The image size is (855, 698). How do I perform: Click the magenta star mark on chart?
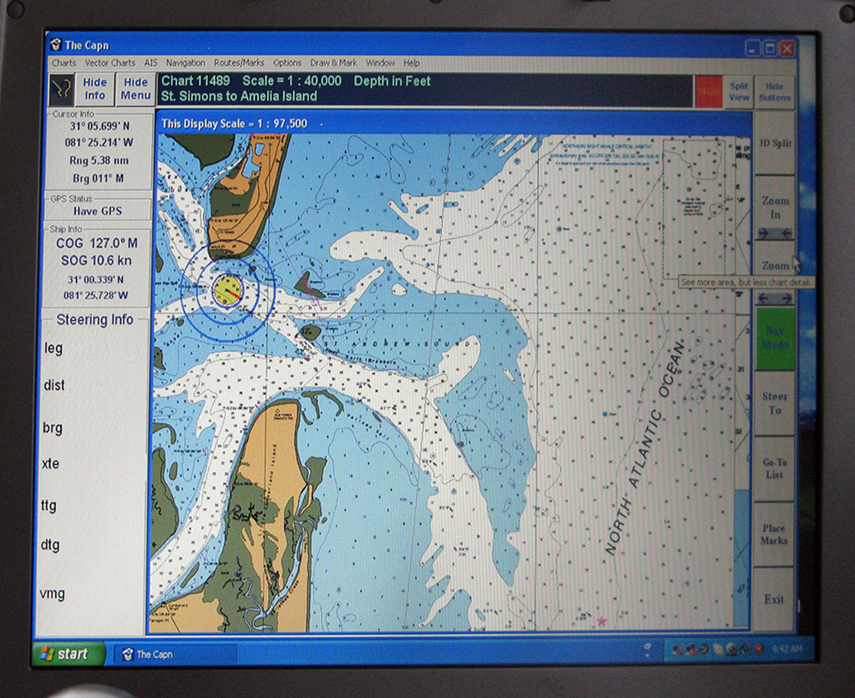pos(601,621)
